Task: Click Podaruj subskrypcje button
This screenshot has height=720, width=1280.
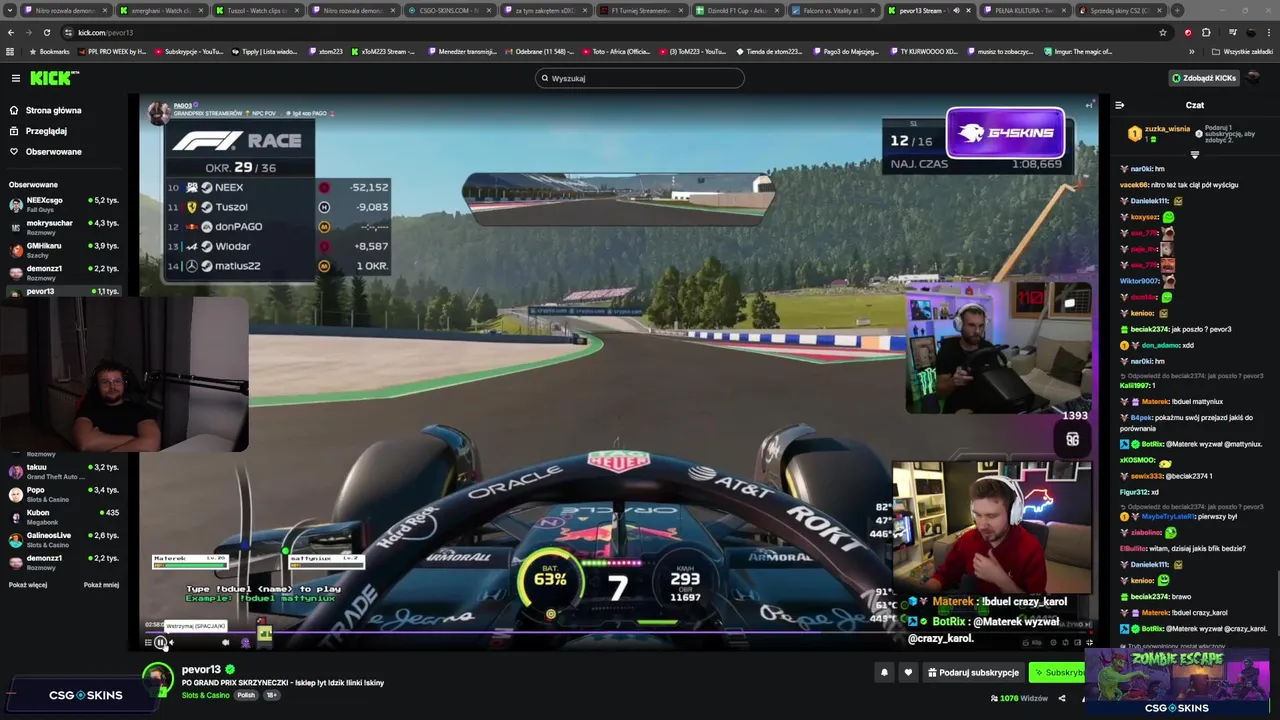Action: (973, 673)
